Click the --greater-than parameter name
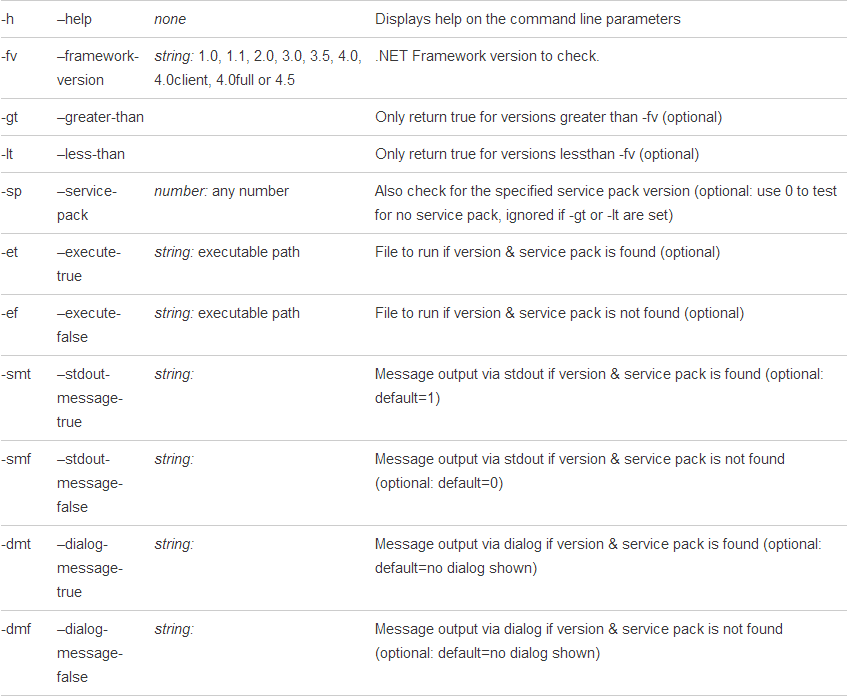Viewport: 847px width, 696px height. click(x=100, y=117)
